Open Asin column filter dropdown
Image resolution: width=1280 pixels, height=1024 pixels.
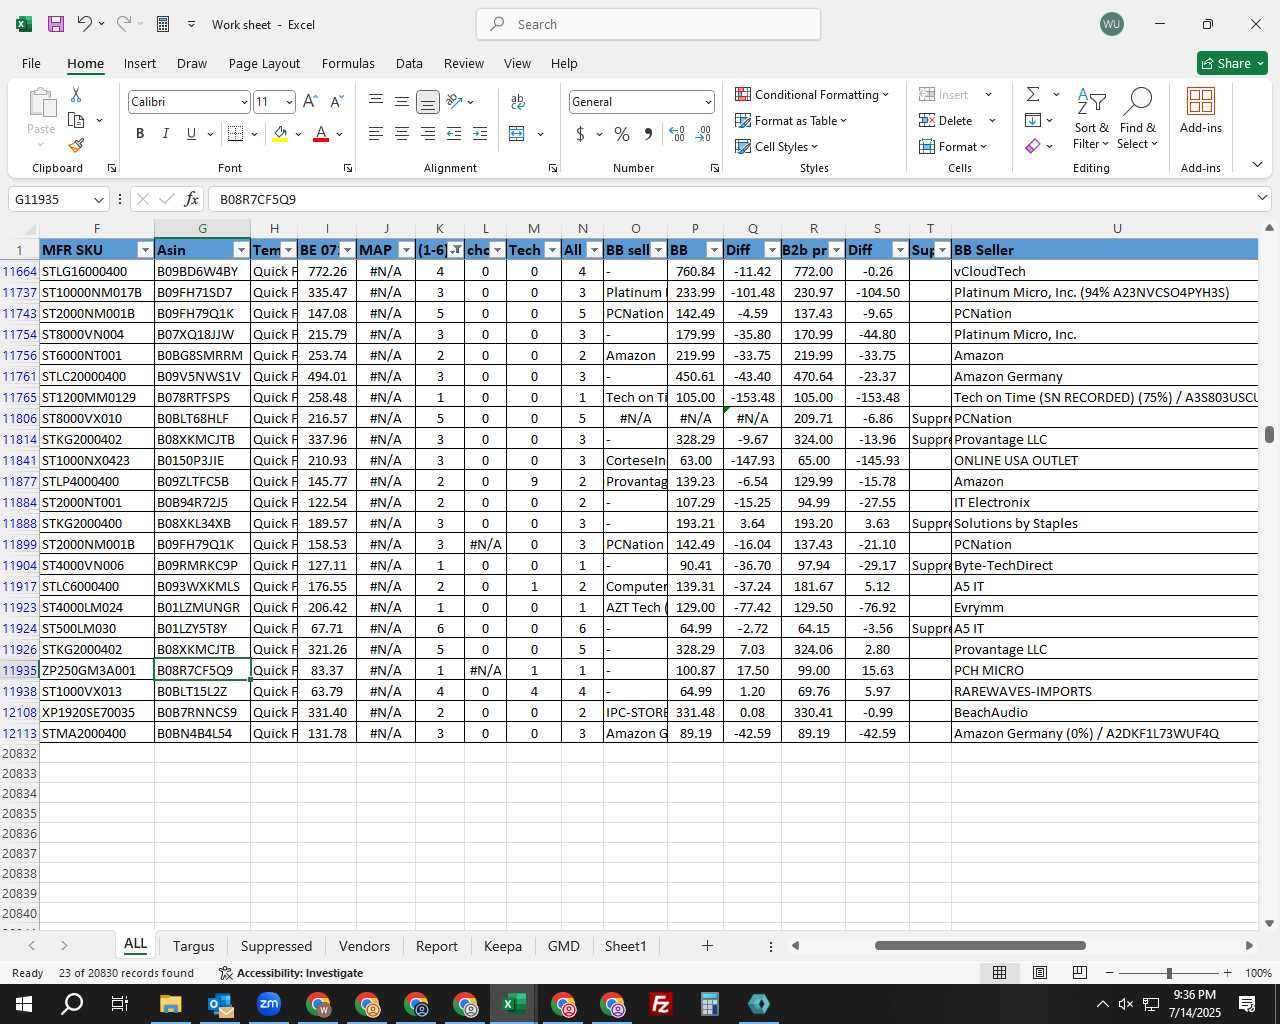(x=240, y=250)
